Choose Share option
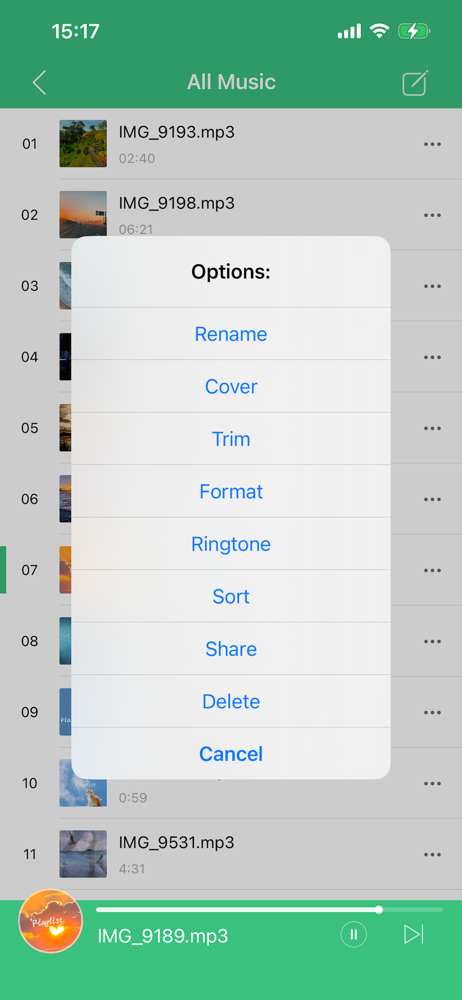The height and width of the screenshot is (1000, 462). point(231,649)
